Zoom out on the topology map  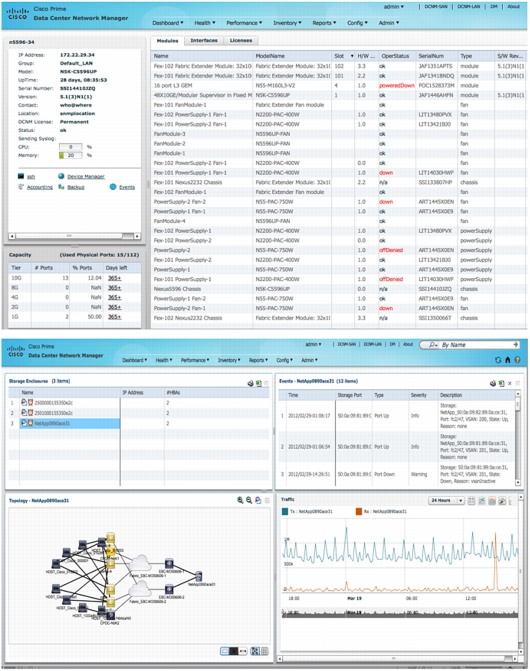(249, 500)
